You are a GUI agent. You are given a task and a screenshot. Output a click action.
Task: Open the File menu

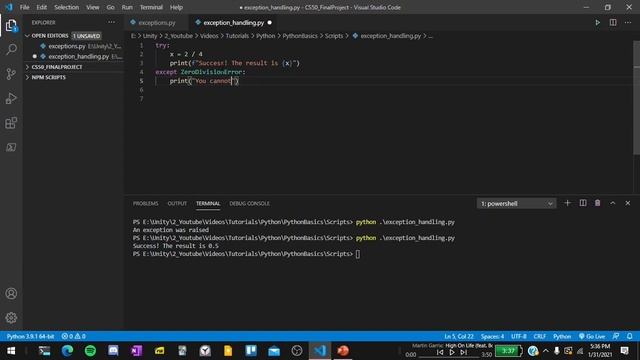pyautogui.click(x=24, y=7)
